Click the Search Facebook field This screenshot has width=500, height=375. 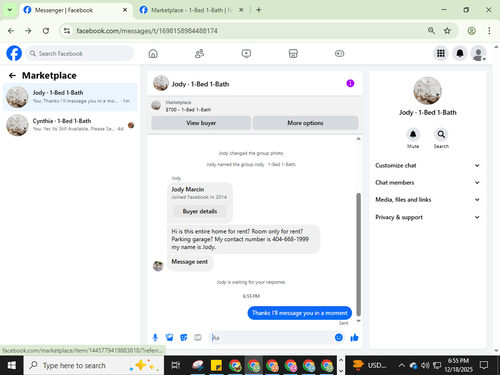coord(80,53)
